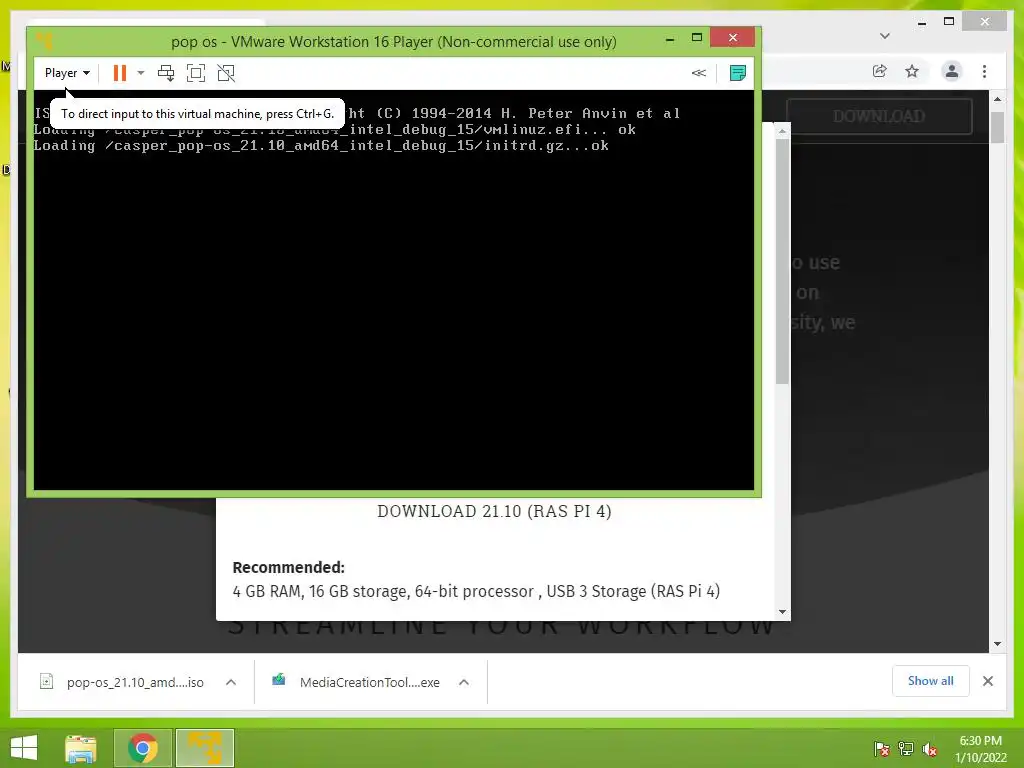
Task: Switch to VMware Player in the taskbar
Action: click(205, 748)
